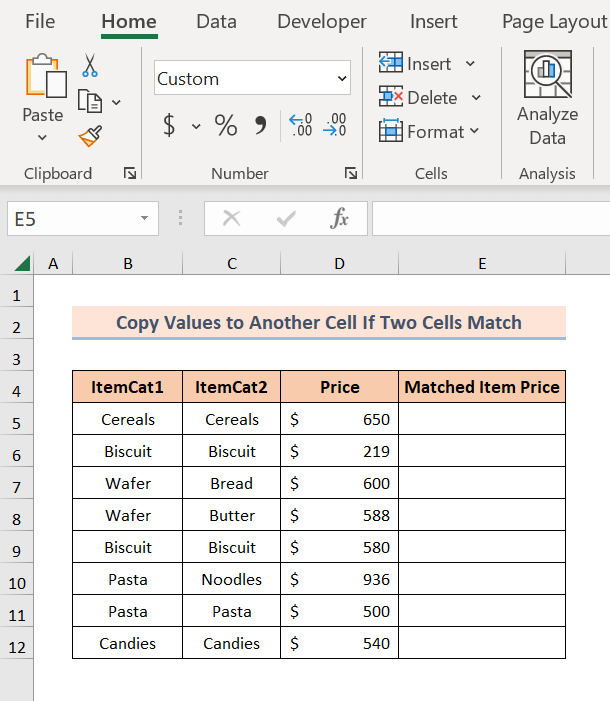Click the ItemCat1 header cell

click(127, 387)
